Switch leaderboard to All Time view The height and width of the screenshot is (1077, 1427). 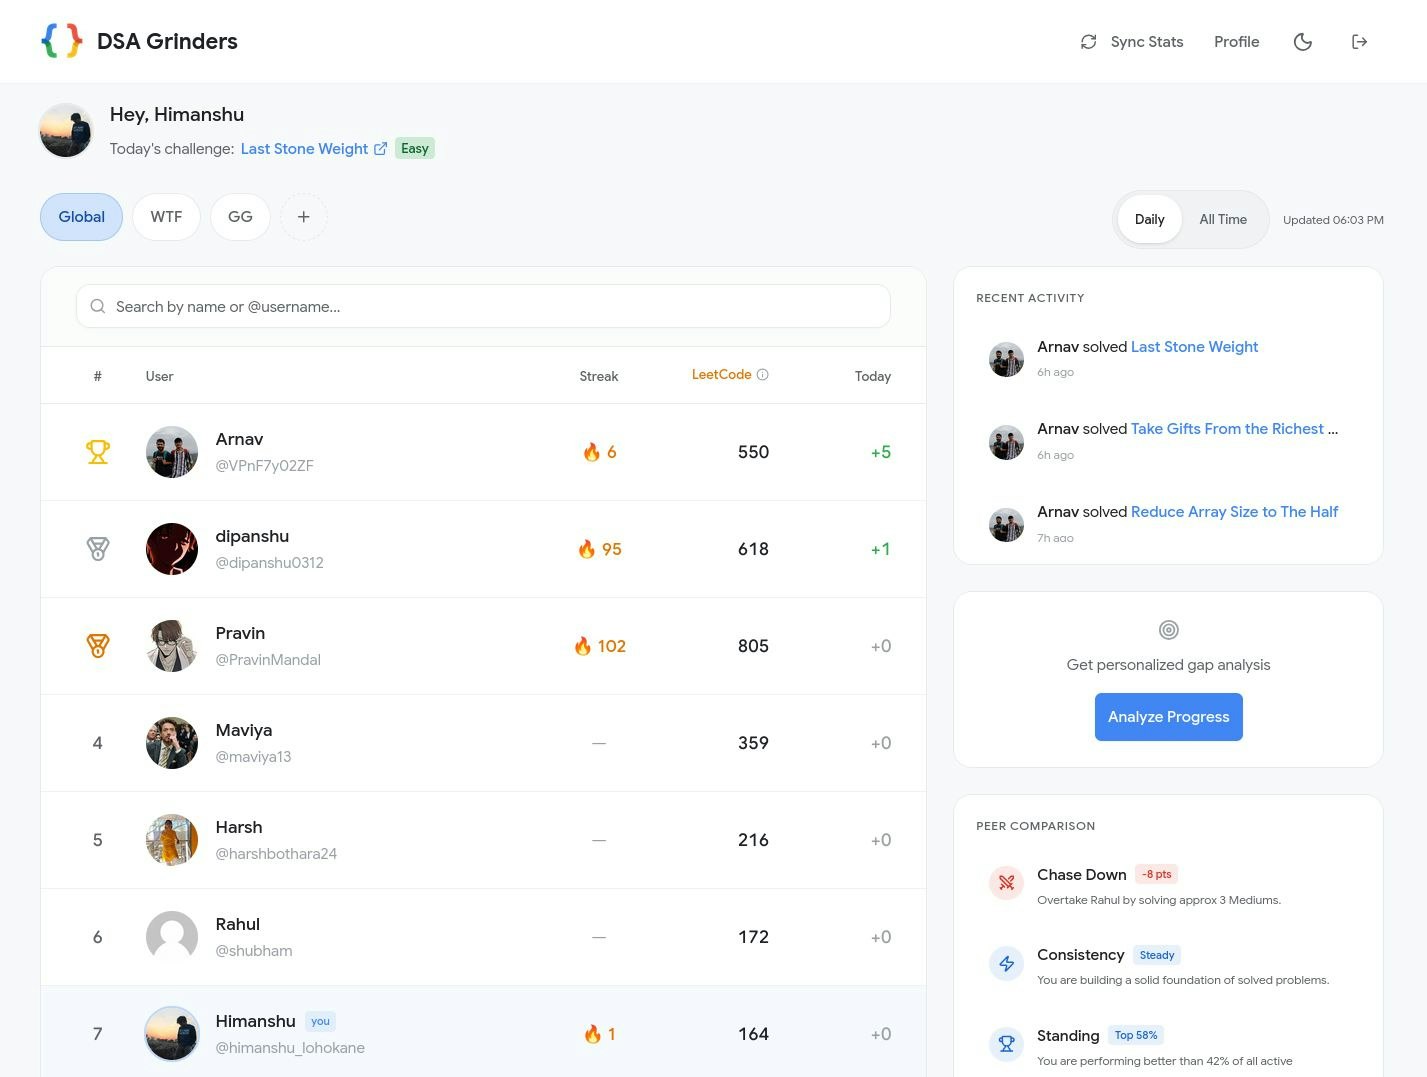click(x=1222, y=219)
